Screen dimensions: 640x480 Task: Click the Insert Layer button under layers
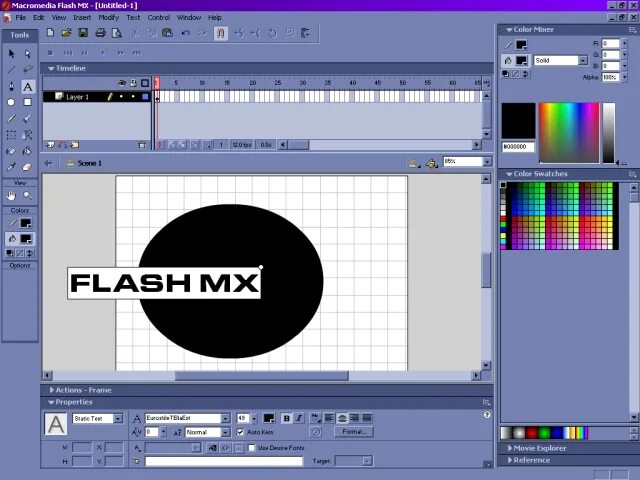click(x=50, y=145)
